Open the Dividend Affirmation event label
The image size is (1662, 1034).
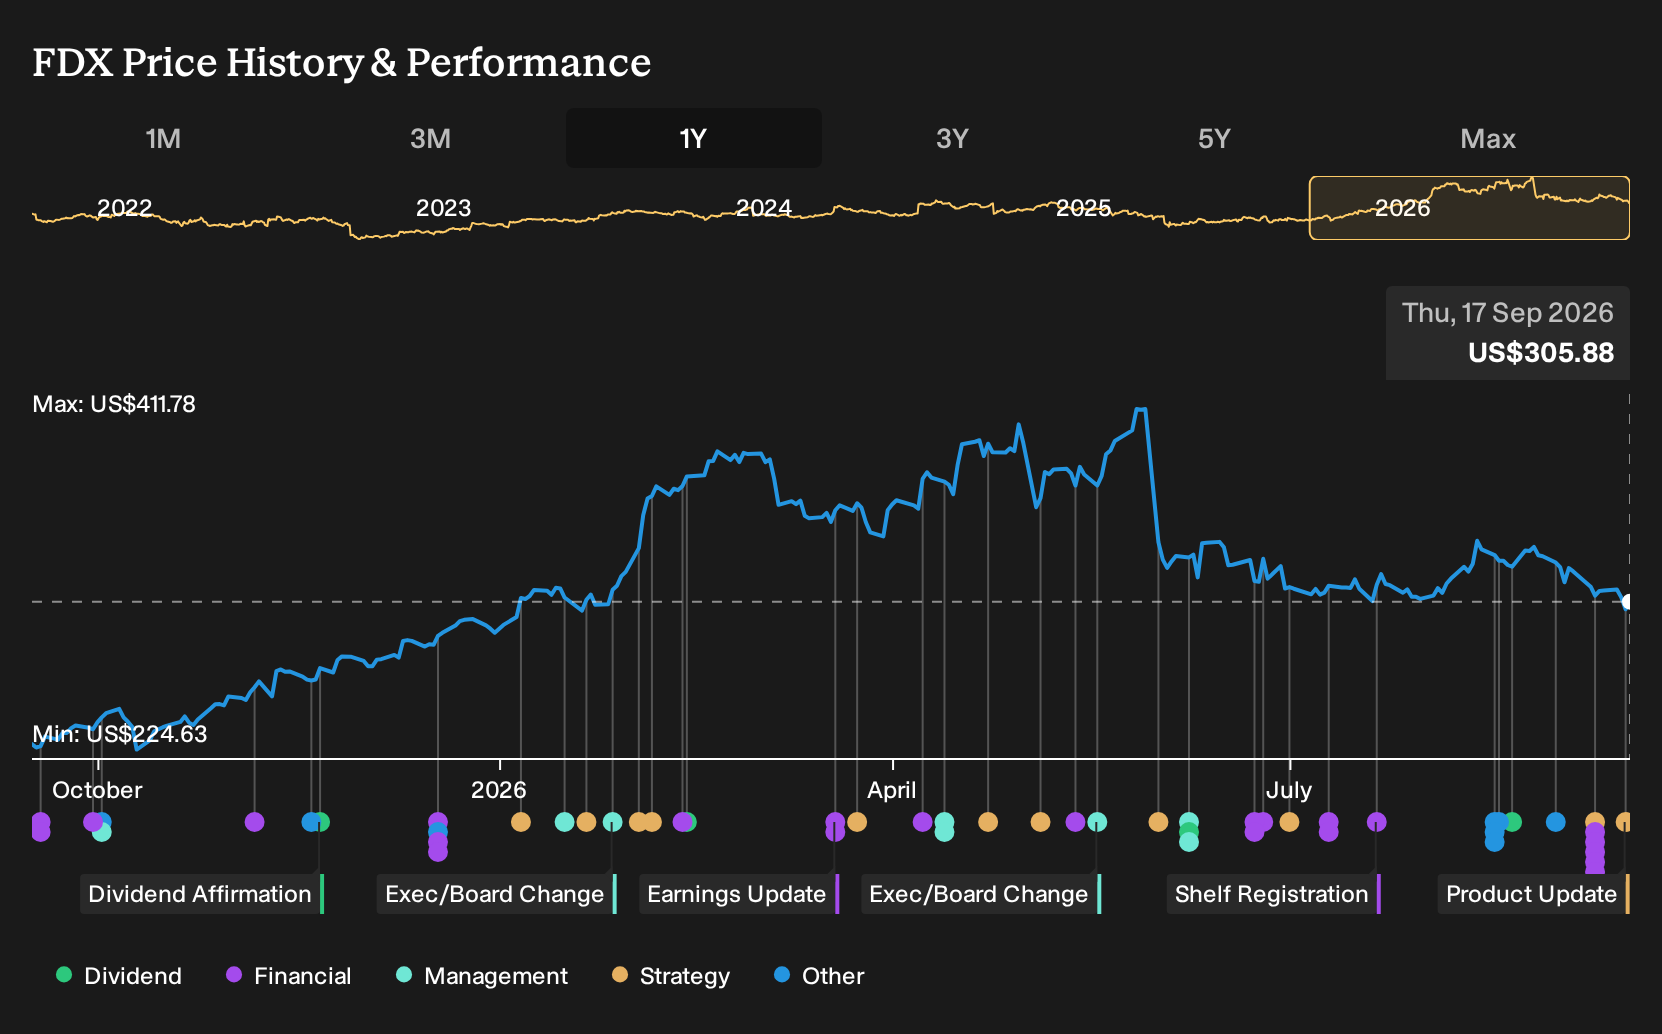(202, 894)
